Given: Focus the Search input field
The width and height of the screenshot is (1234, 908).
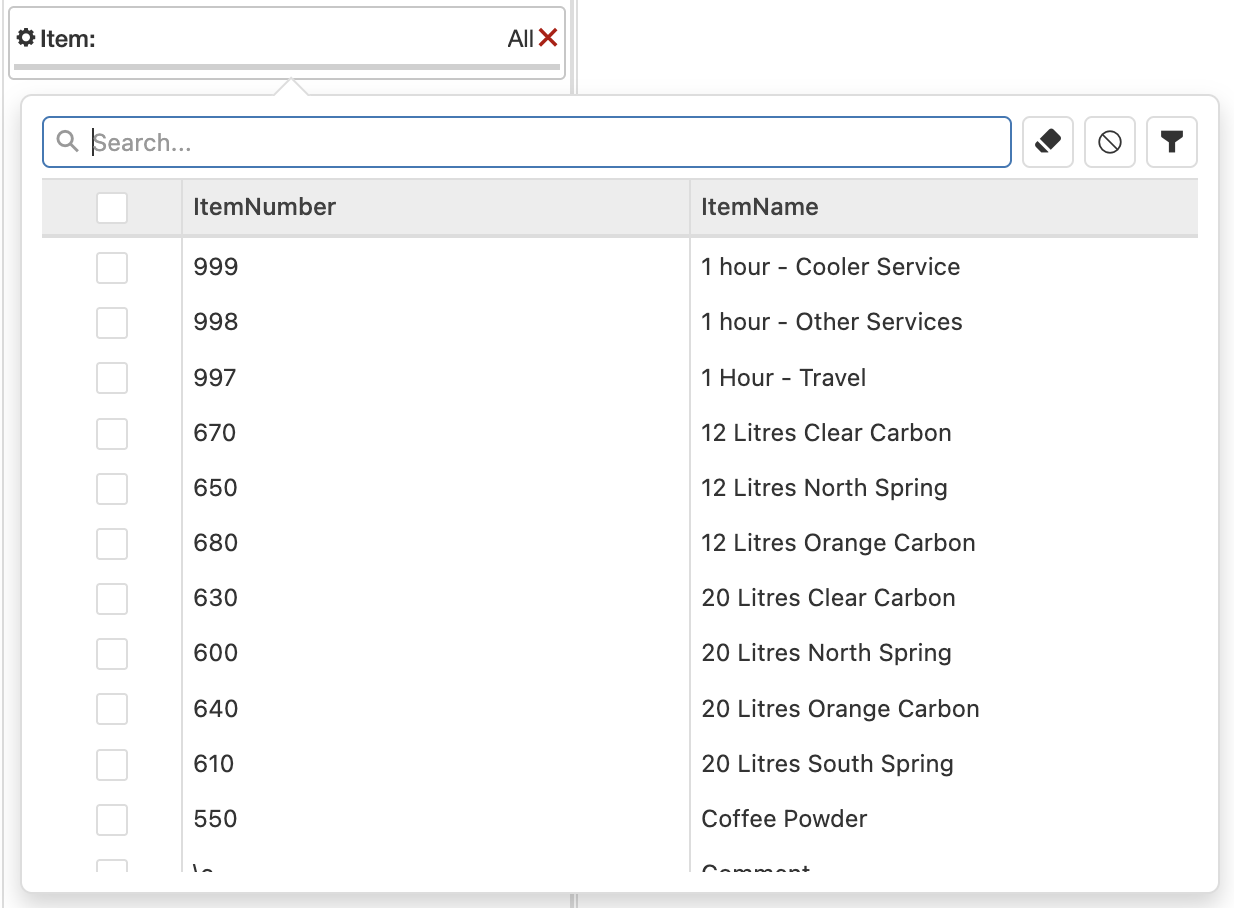Looking at the screenshot, I should coord(527,142).
